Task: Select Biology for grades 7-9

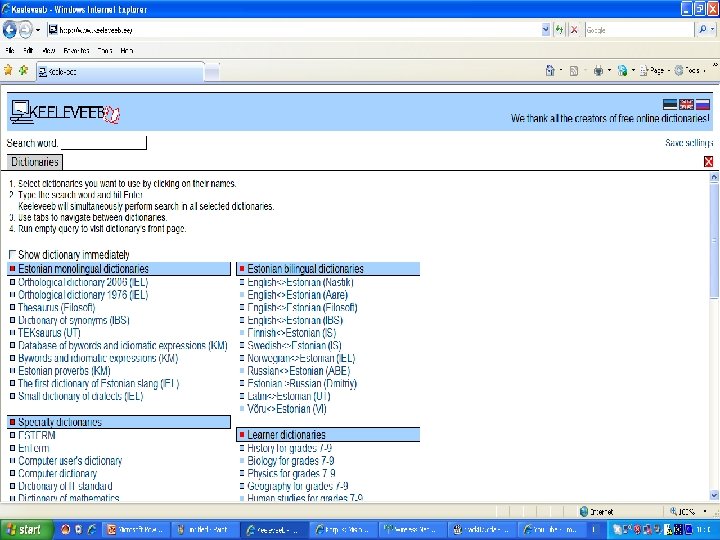Action: tap(291, 461)
